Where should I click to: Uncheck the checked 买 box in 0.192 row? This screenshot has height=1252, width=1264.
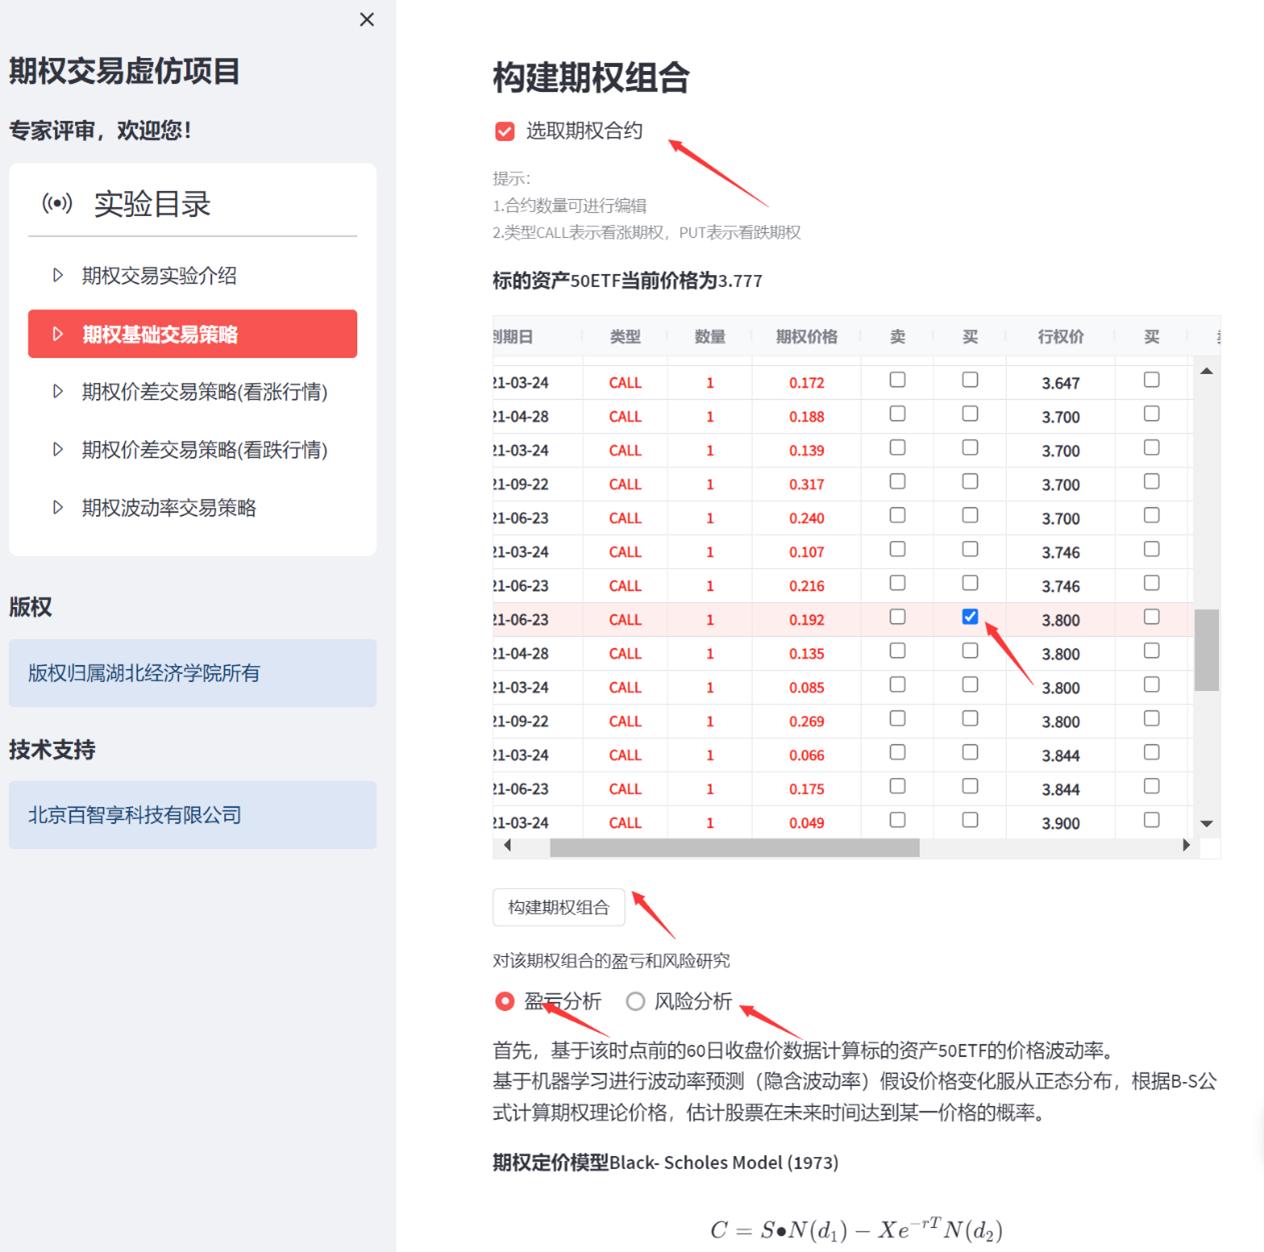coord(970,617)
